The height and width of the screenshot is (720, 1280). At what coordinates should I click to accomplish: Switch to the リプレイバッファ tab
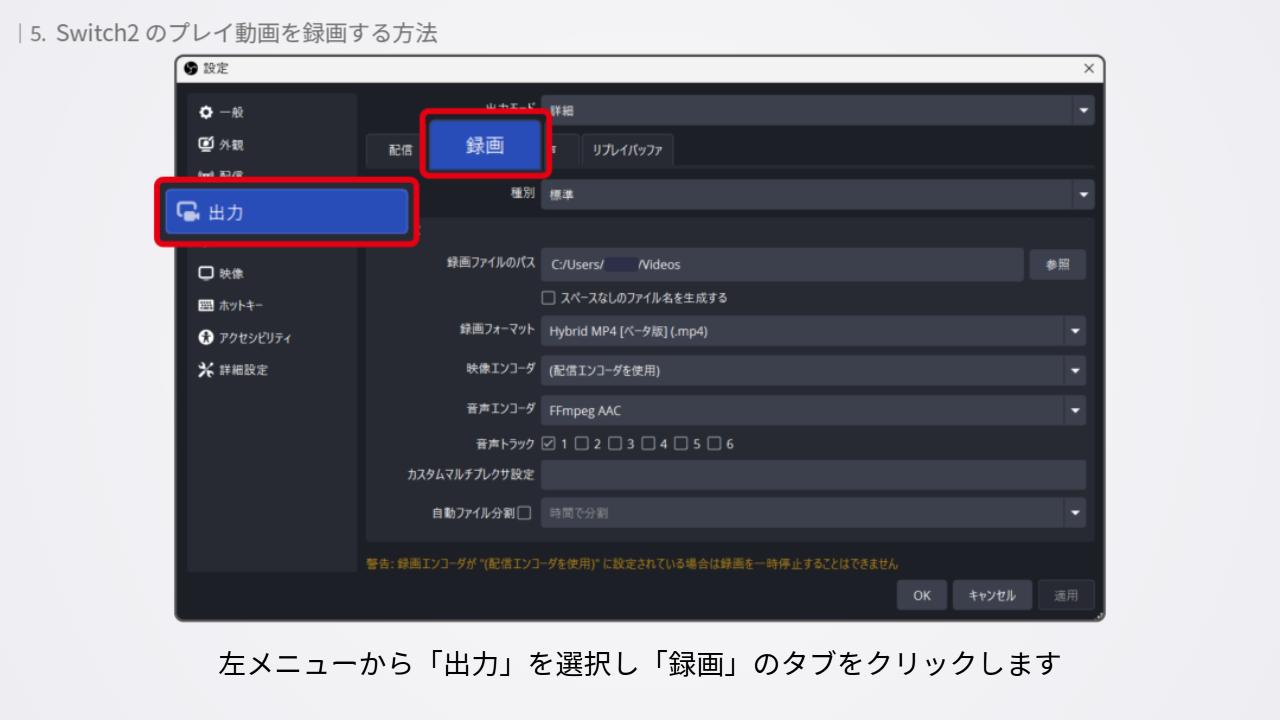pyautogui.click(x=627, y=150)
